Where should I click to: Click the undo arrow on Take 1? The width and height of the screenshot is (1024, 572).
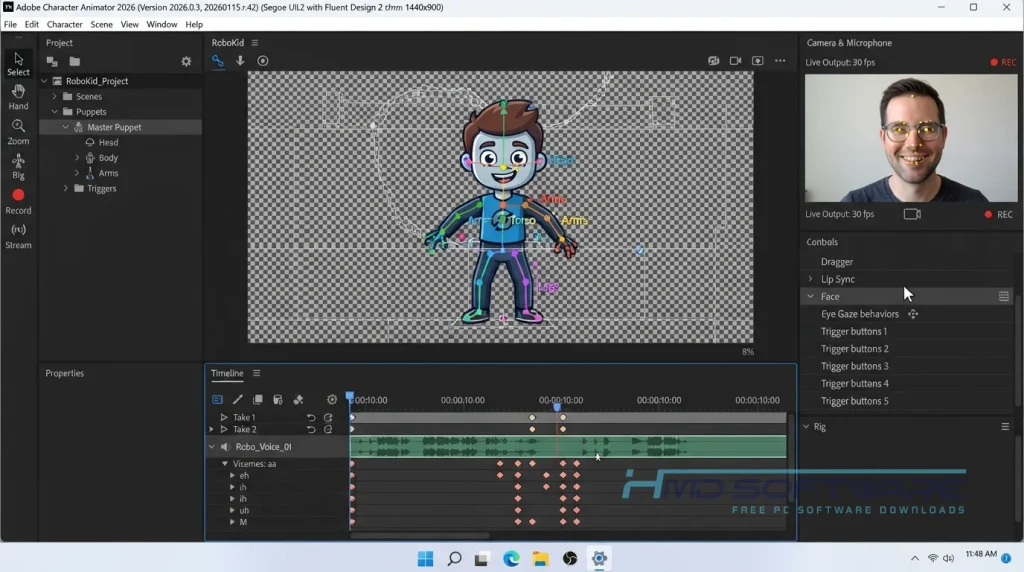[311, 417]
